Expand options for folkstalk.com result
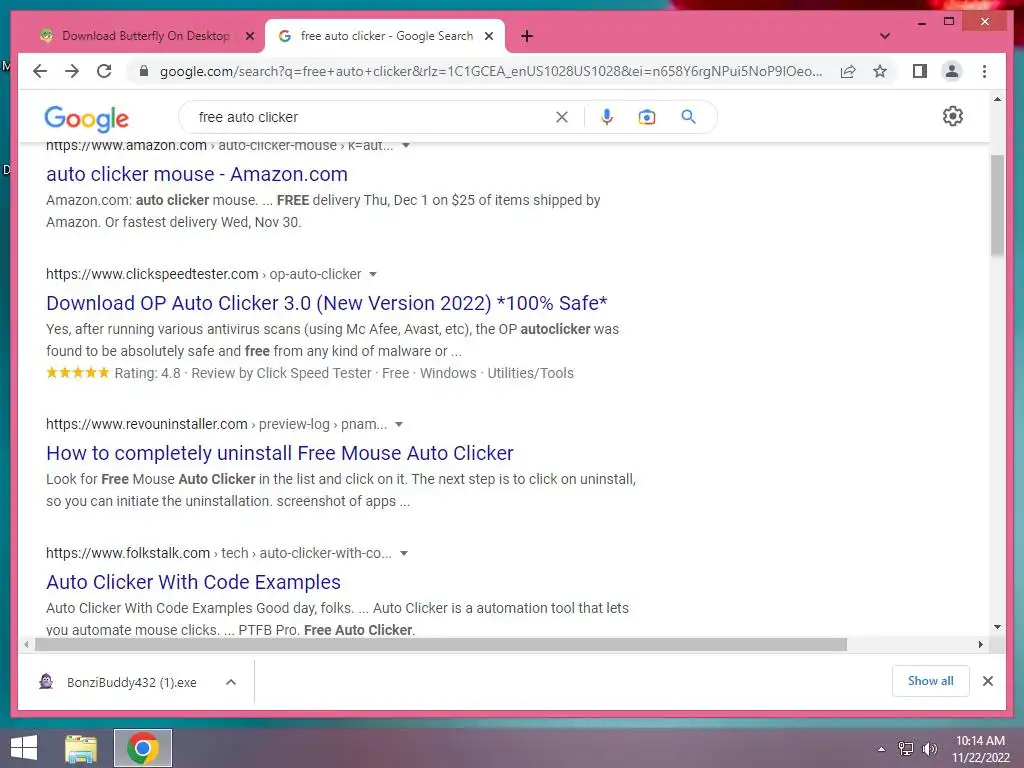This screenshot has width=1024, height=768. point(404,553)
